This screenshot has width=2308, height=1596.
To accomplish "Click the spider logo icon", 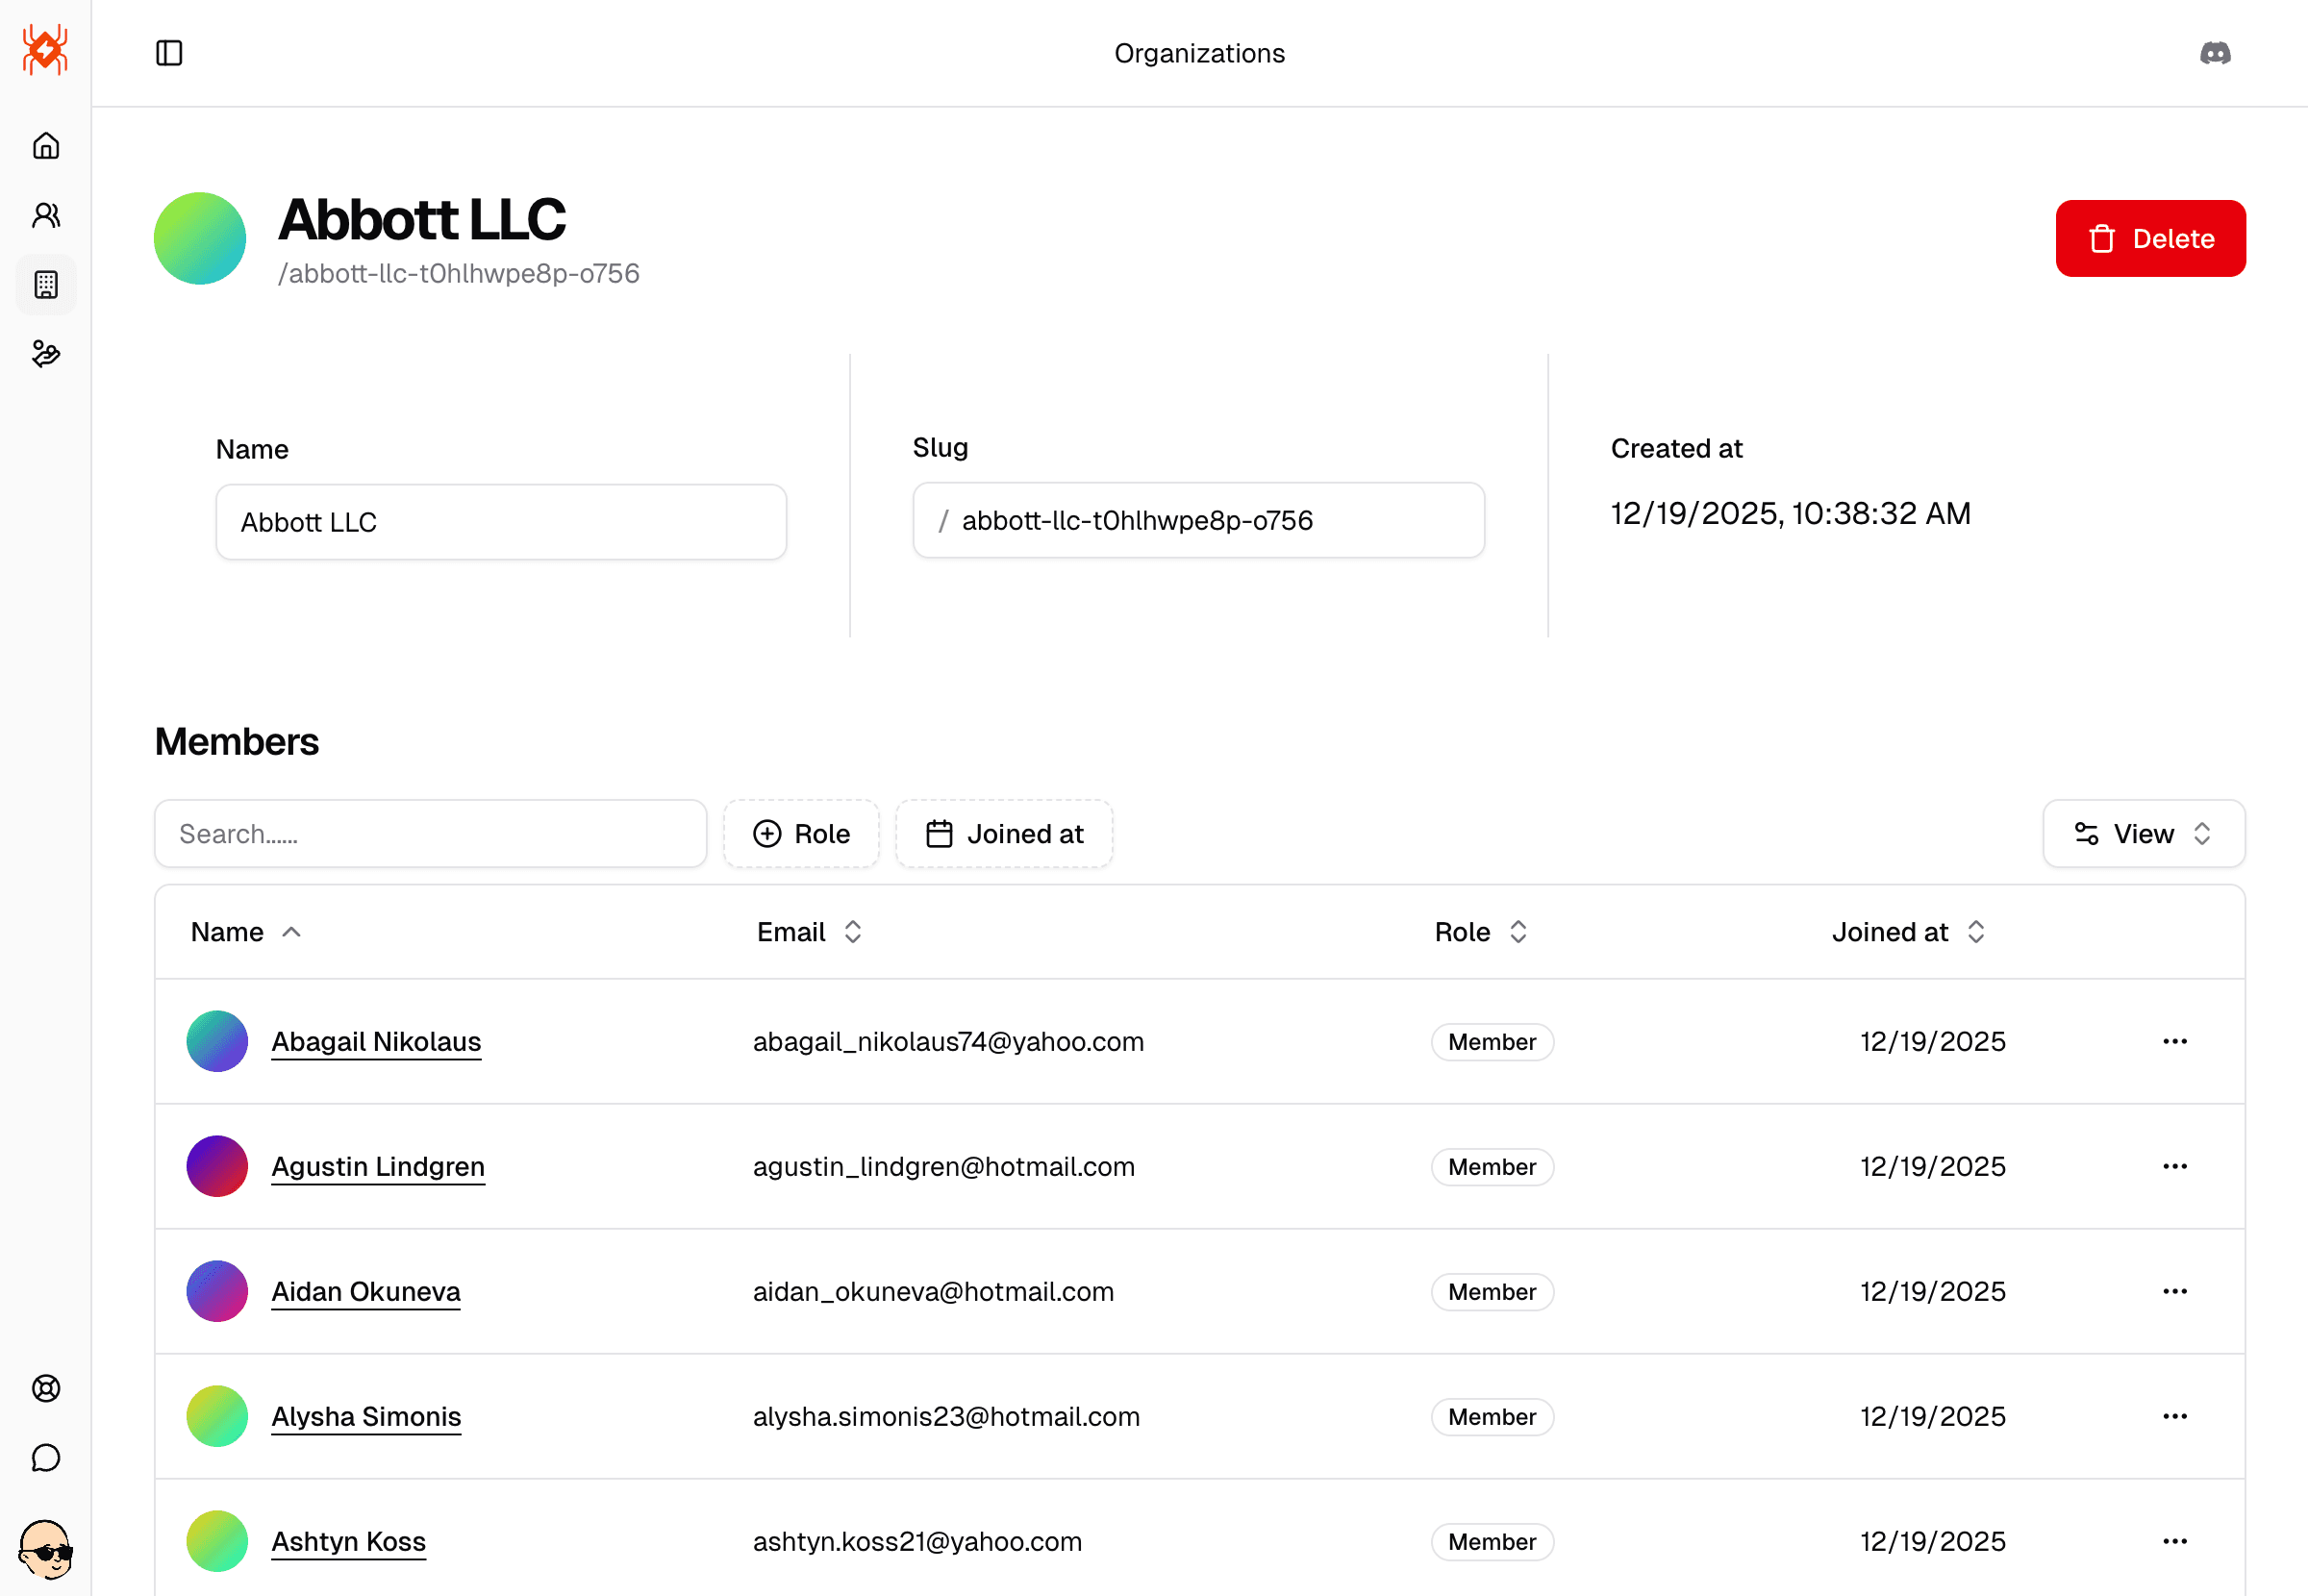I will point(45,50).
